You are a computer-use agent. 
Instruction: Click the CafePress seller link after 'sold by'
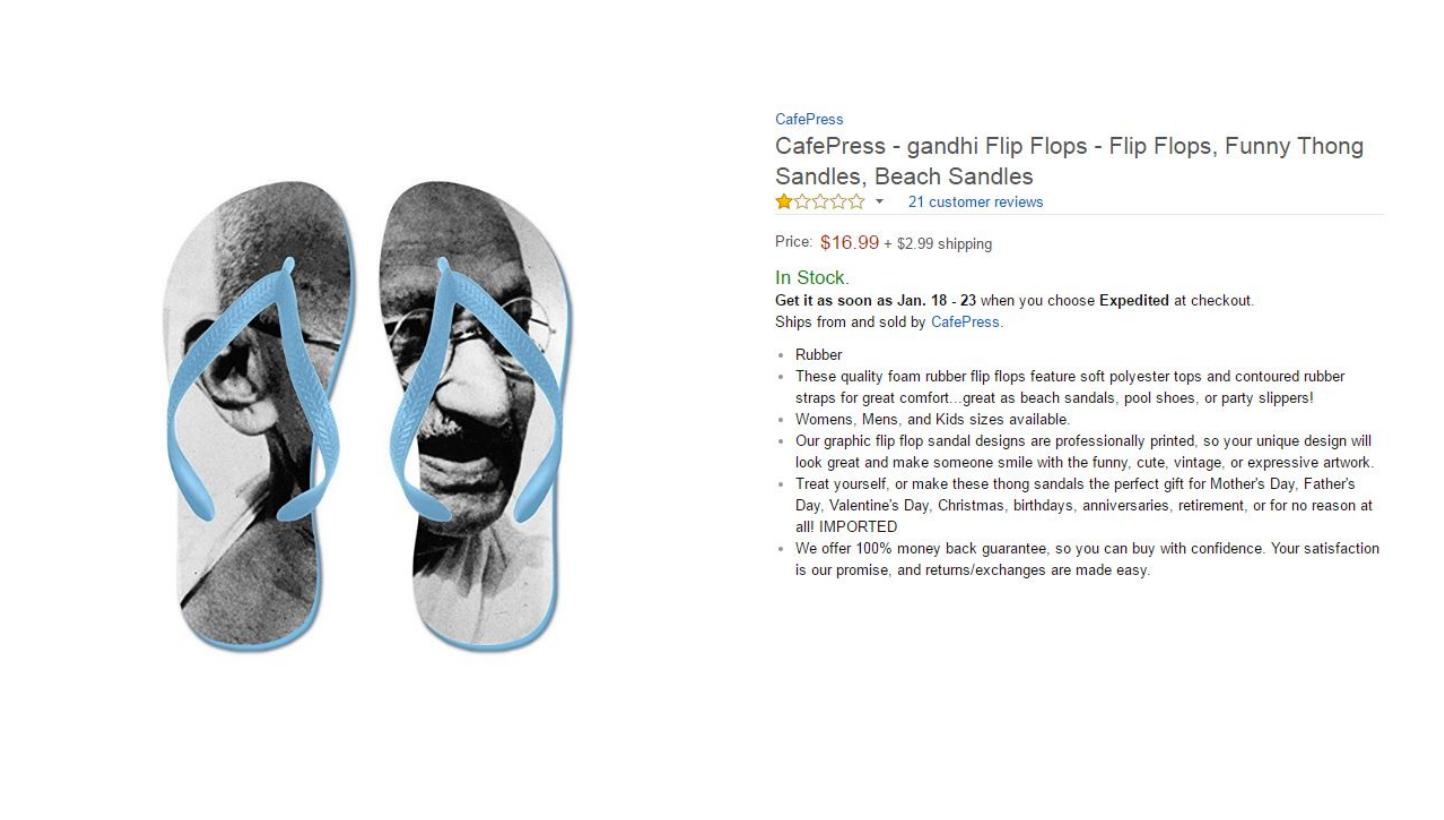(965, 322)
